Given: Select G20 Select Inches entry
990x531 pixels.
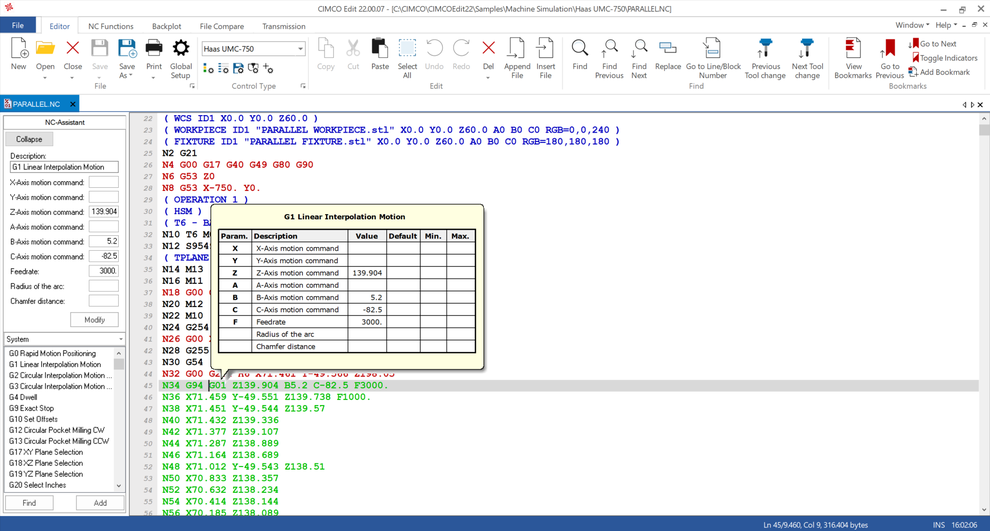Looking at the screenshot, I should [x=37, y=485].
